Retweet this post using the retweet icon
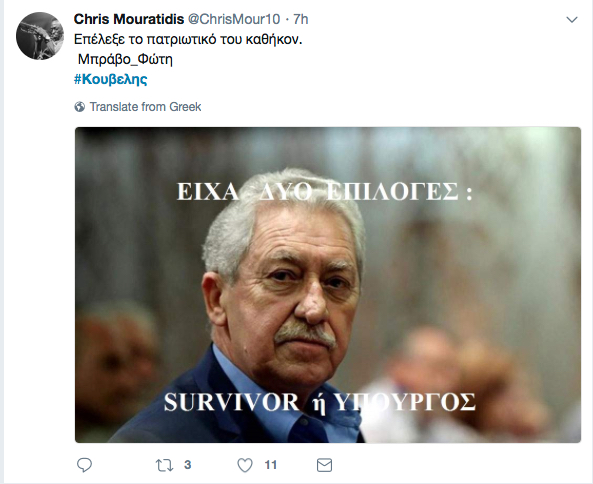 click(x=165, y=465)
